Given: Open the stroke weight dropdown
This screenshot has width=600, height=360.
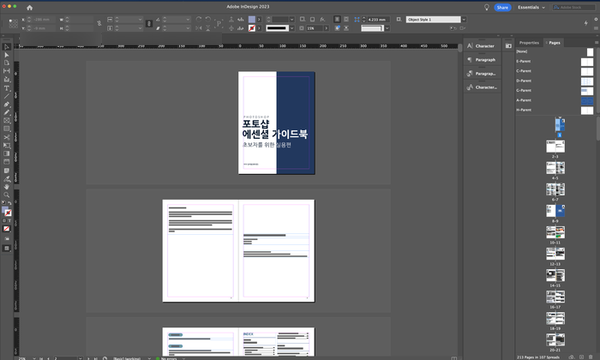Looking at the screenshot, I should 292,19.
